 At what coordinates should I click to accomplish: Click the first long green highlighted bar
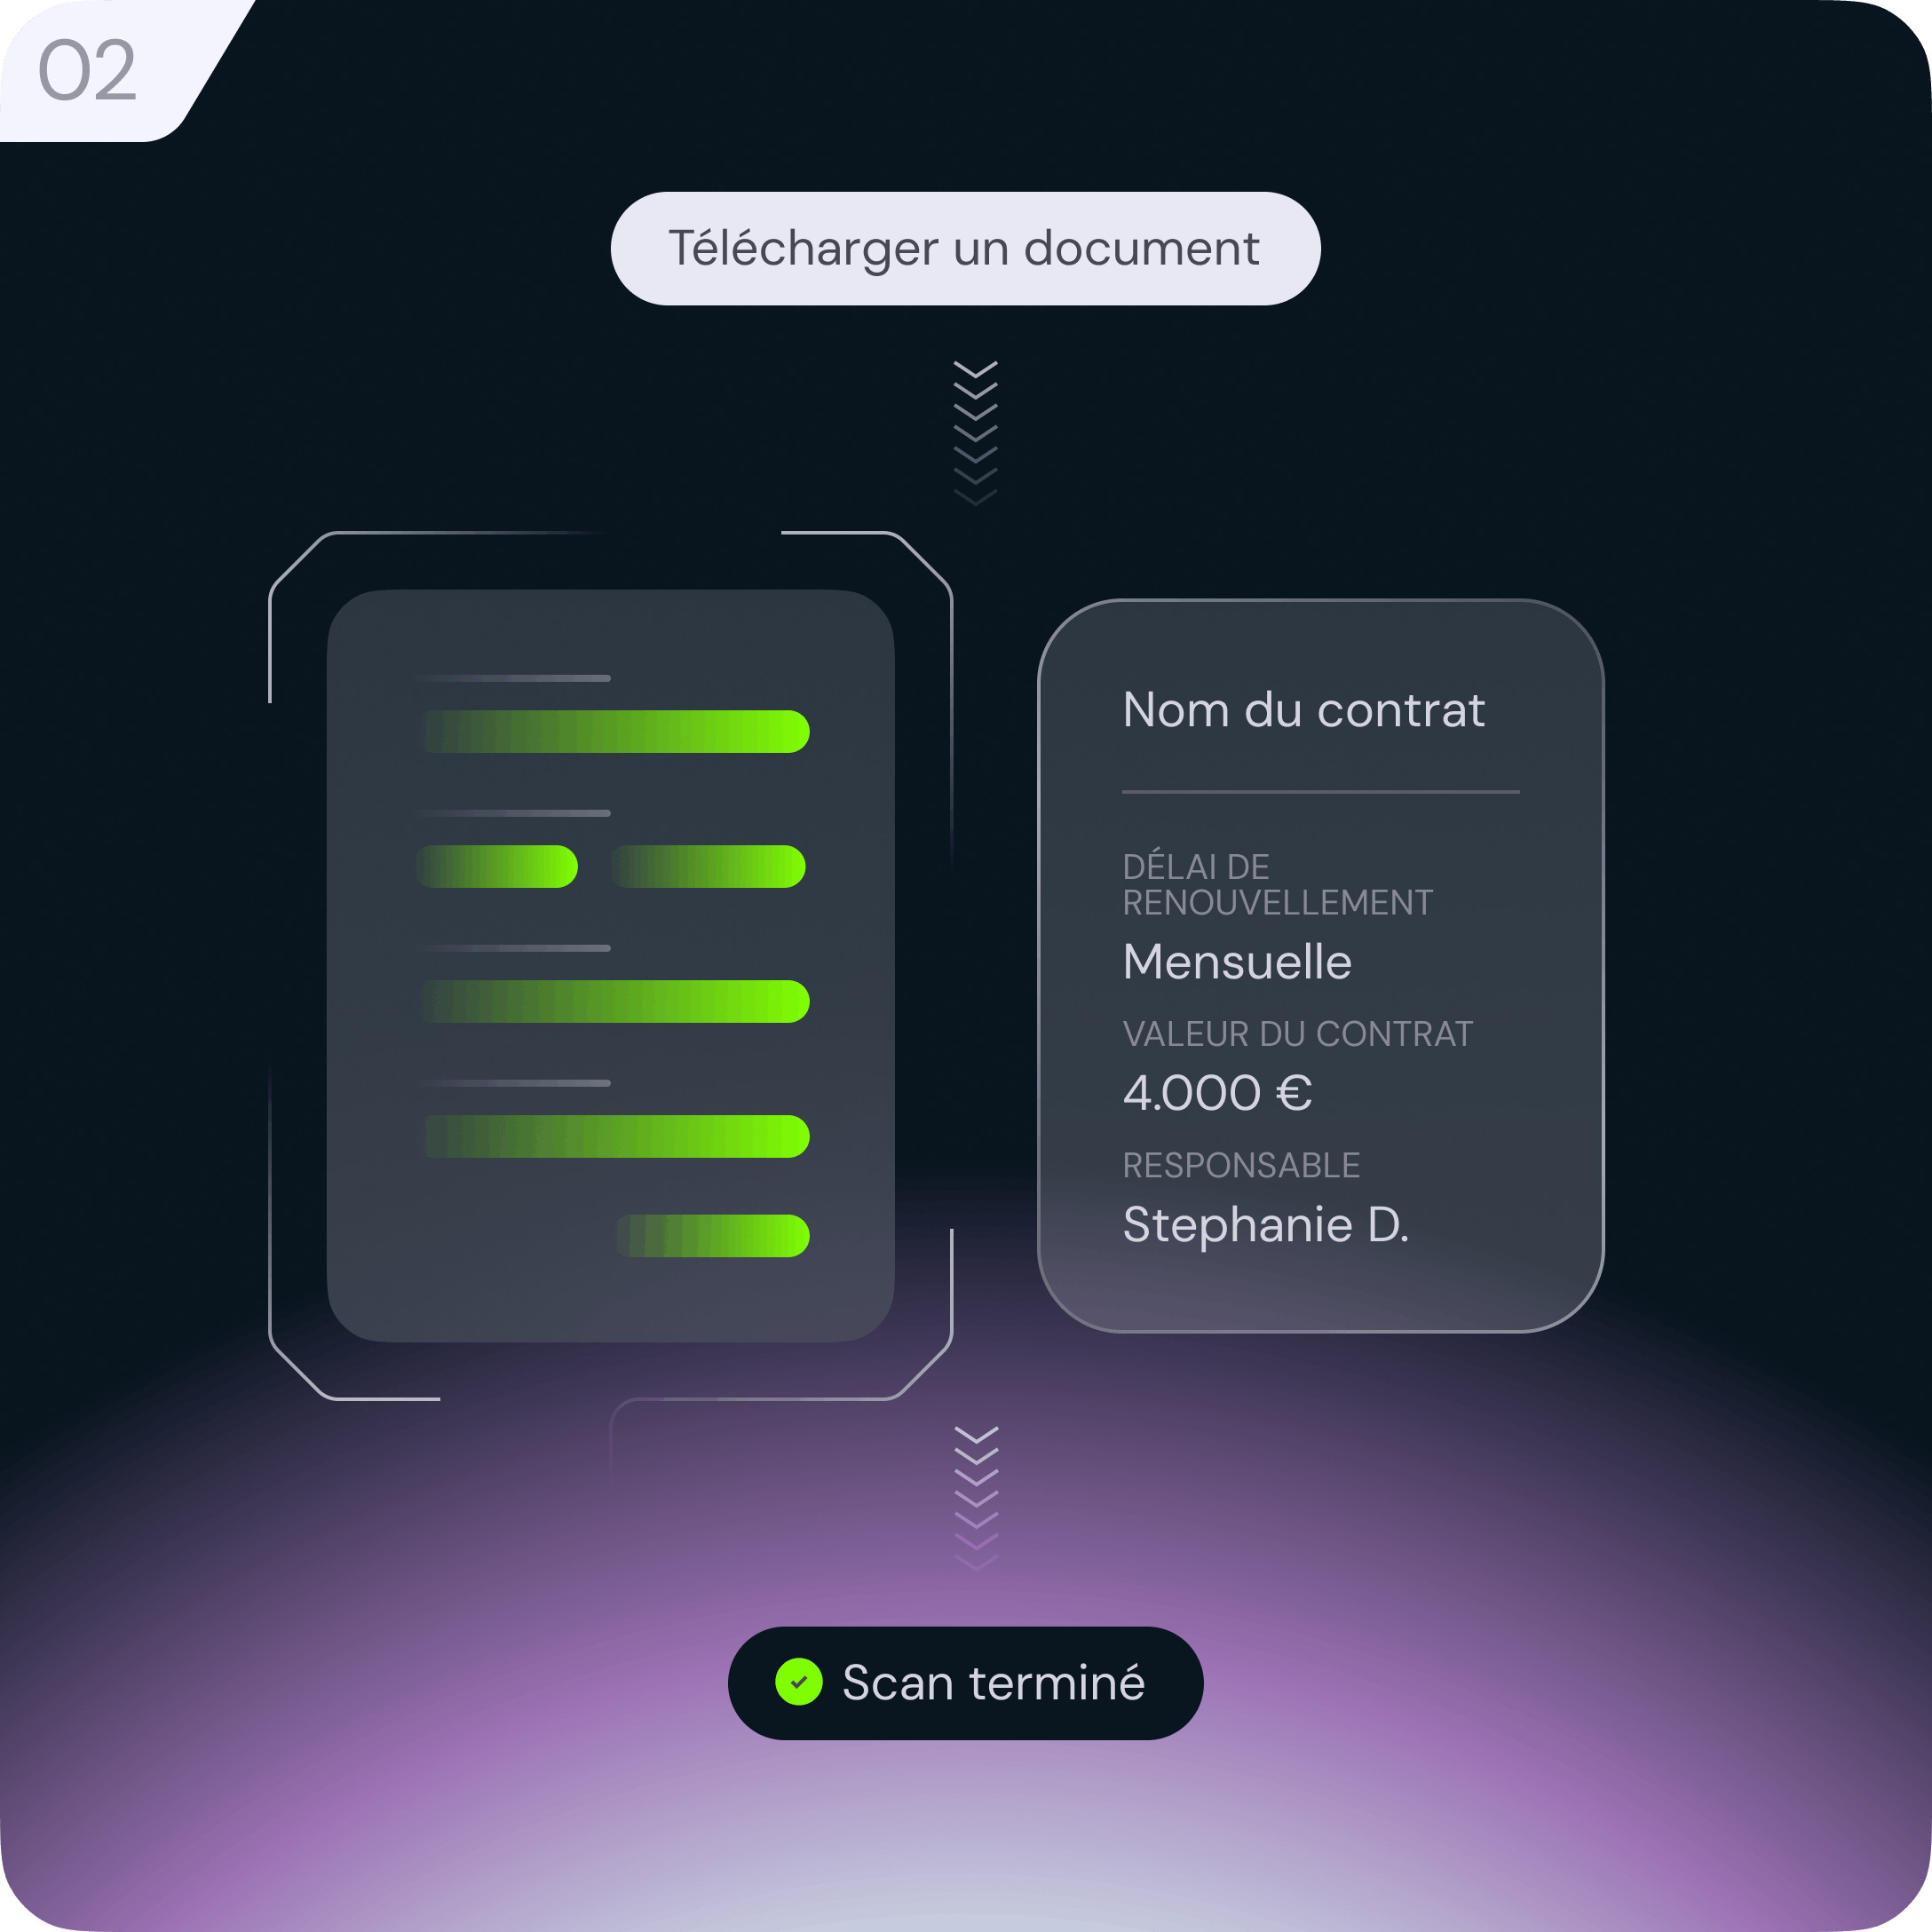615,731
